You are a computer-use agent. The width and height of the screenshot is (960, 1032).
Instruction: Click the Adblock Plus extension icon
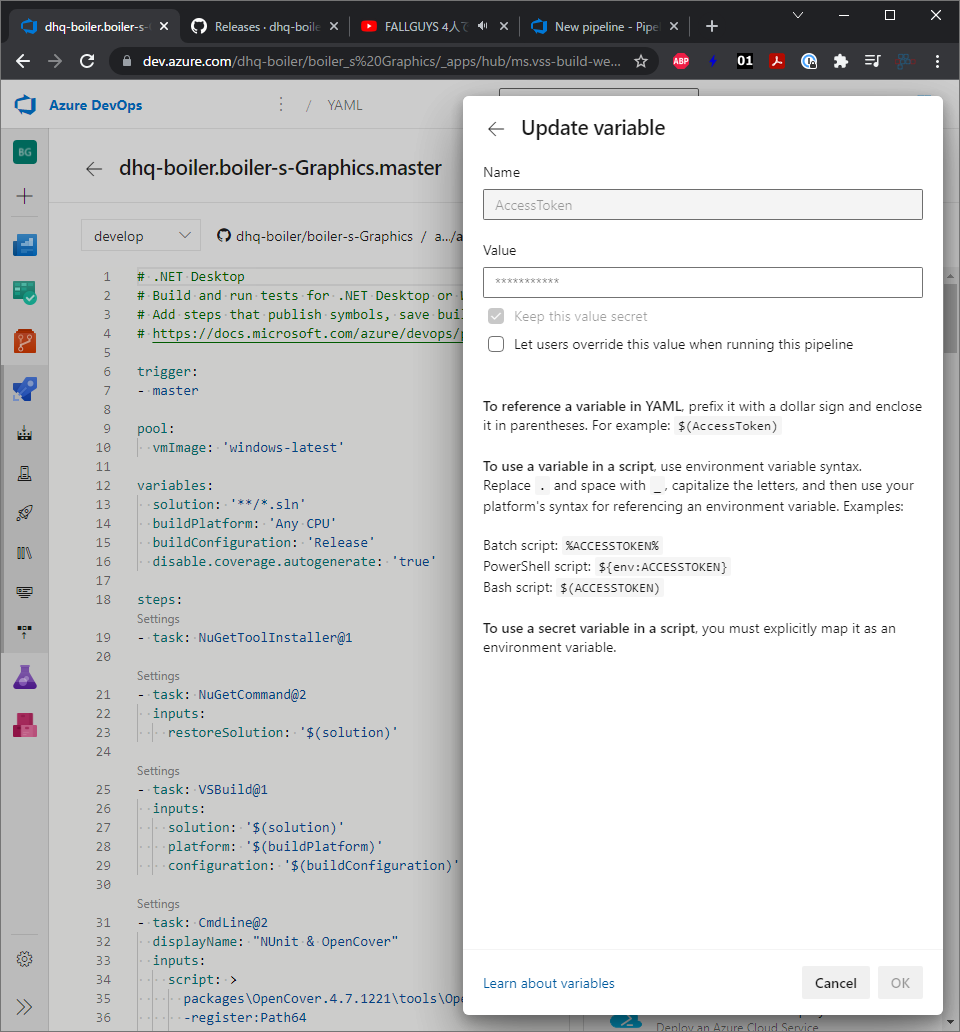pos(681,61)
